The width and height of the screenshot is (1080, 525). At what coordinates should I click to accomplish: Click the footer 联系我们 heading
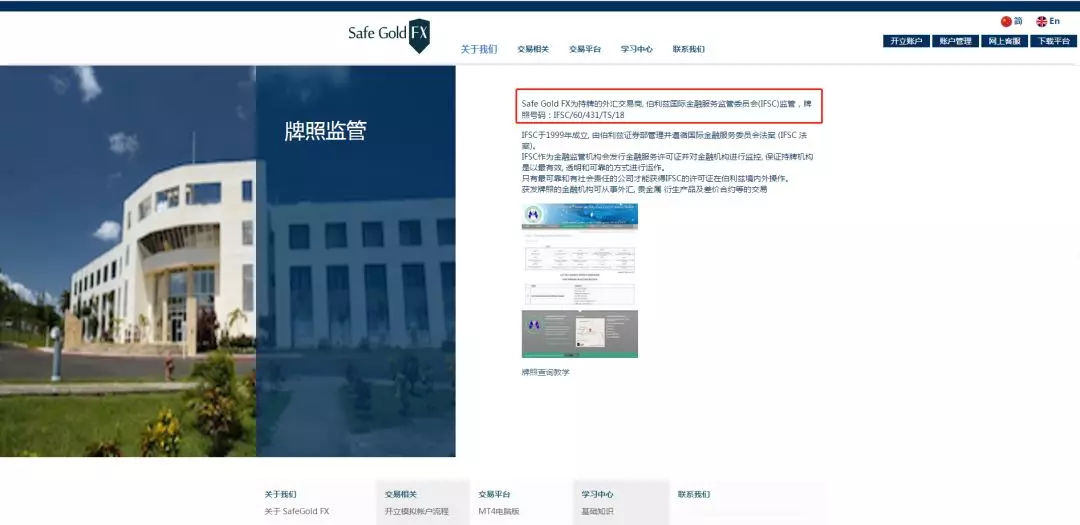coord(694,494)
